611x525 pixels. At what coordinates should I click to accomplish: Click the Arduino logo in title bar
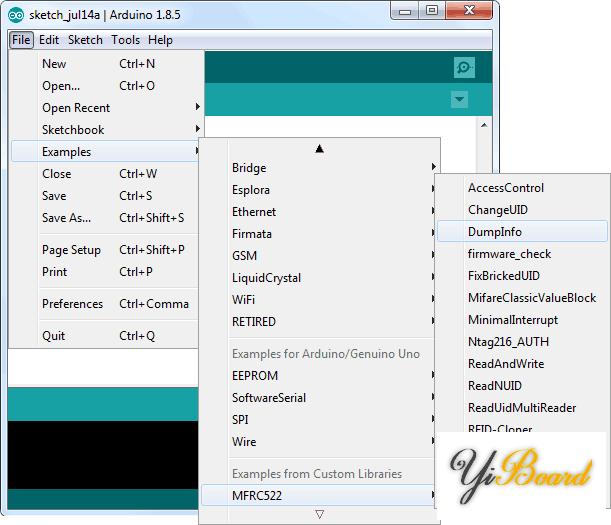coord(16,15)
